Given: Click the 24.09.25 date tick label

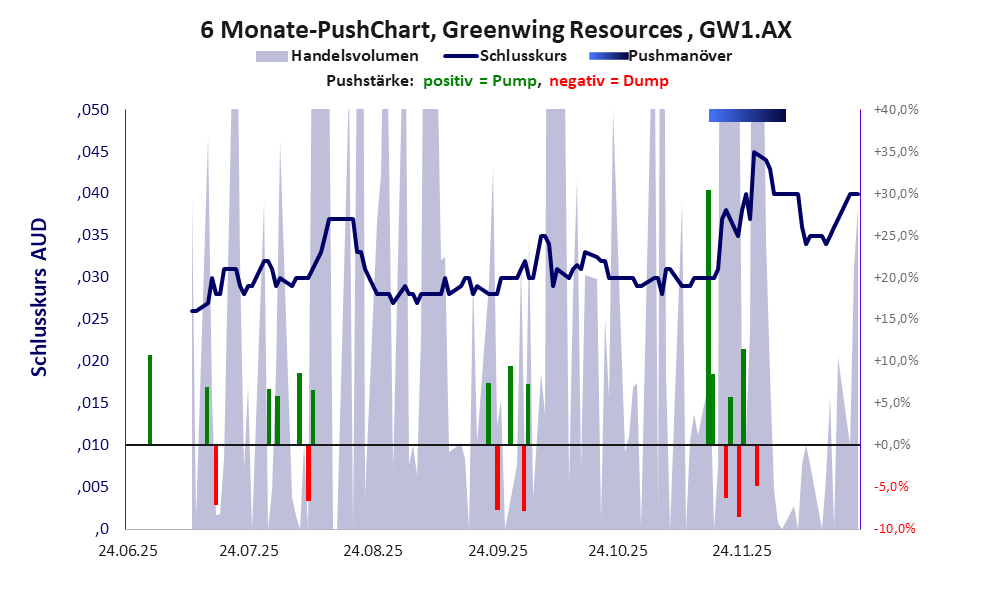Looking at the screenshot, I should 495,550.
